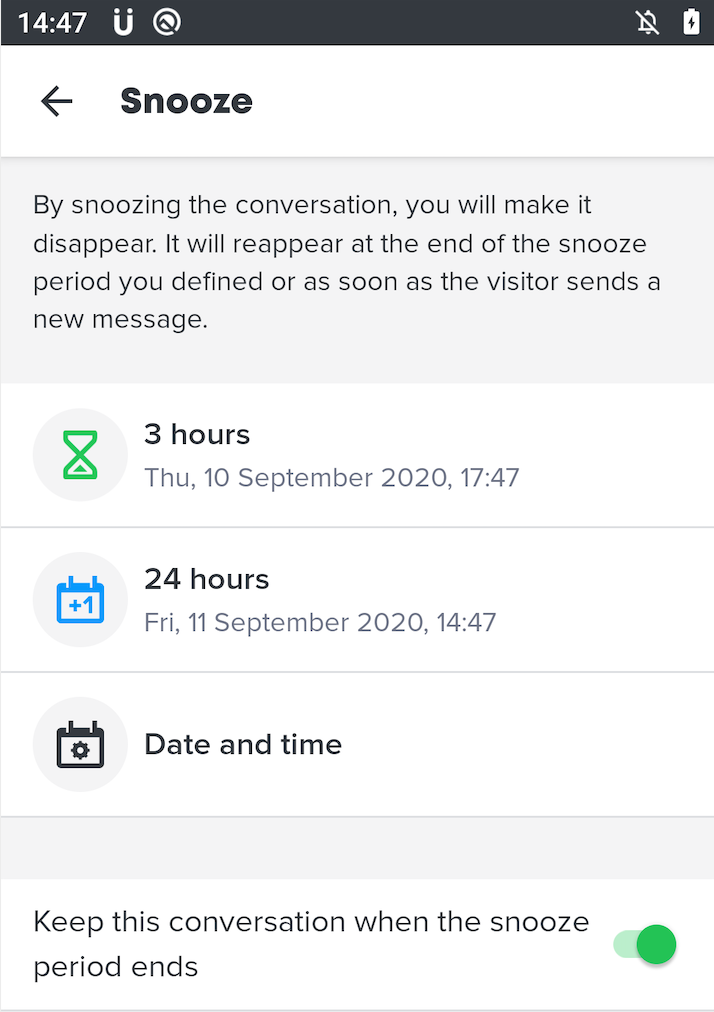Open the calendar gear icon beside Date and time
The width and height of the screenshot is (714, 1012).
tap(80, 744)
